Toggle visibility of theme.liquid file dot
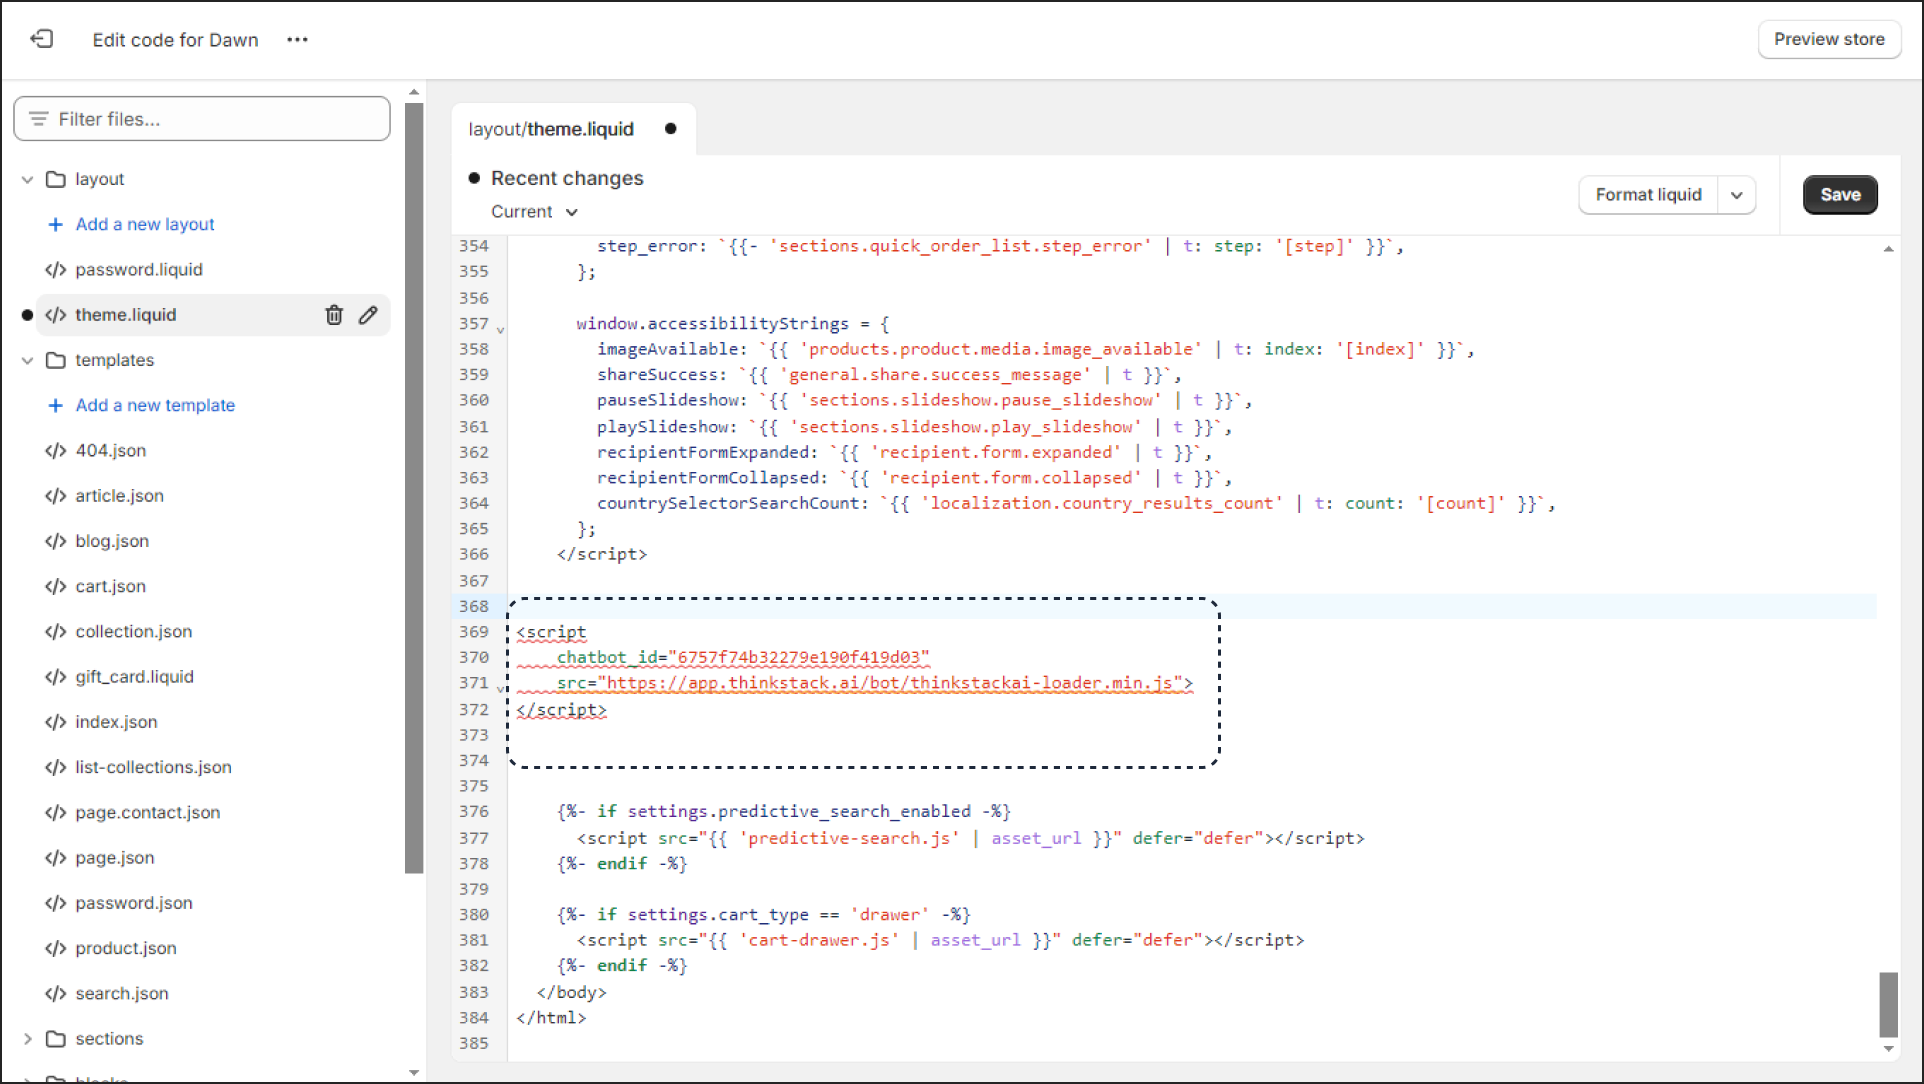Screen dimensions: 1924x1084 (x=29, y=315)
